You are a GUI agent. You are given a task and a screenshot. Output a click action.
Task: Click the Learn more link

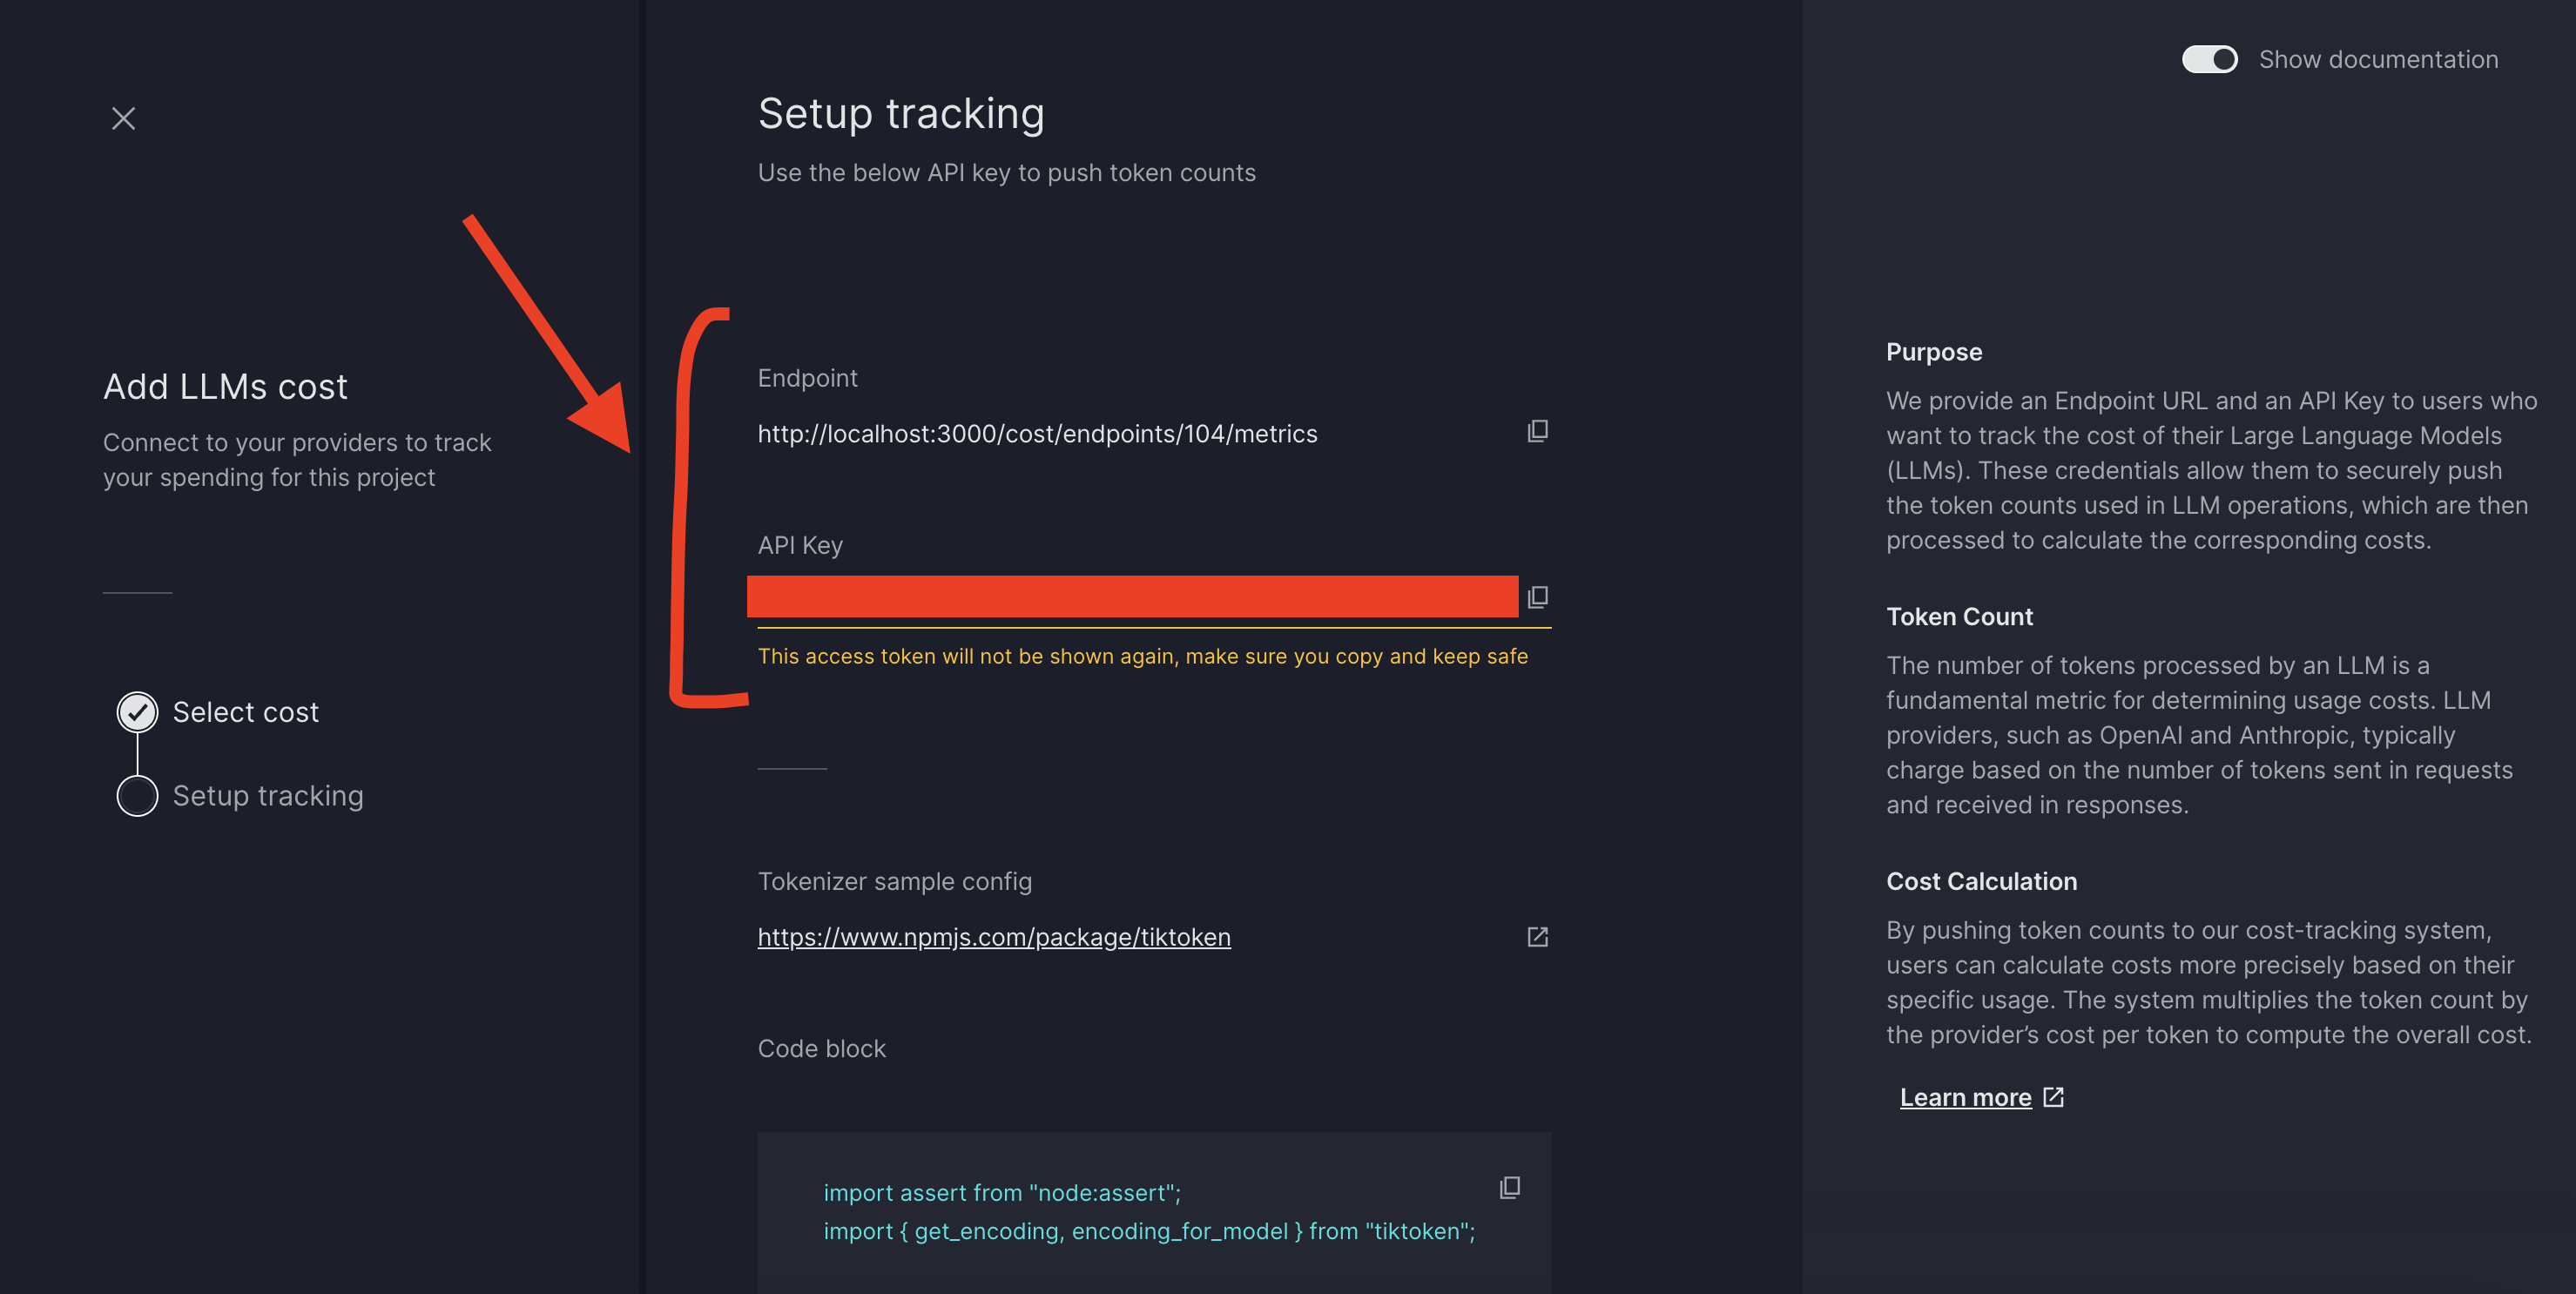1964,1096
